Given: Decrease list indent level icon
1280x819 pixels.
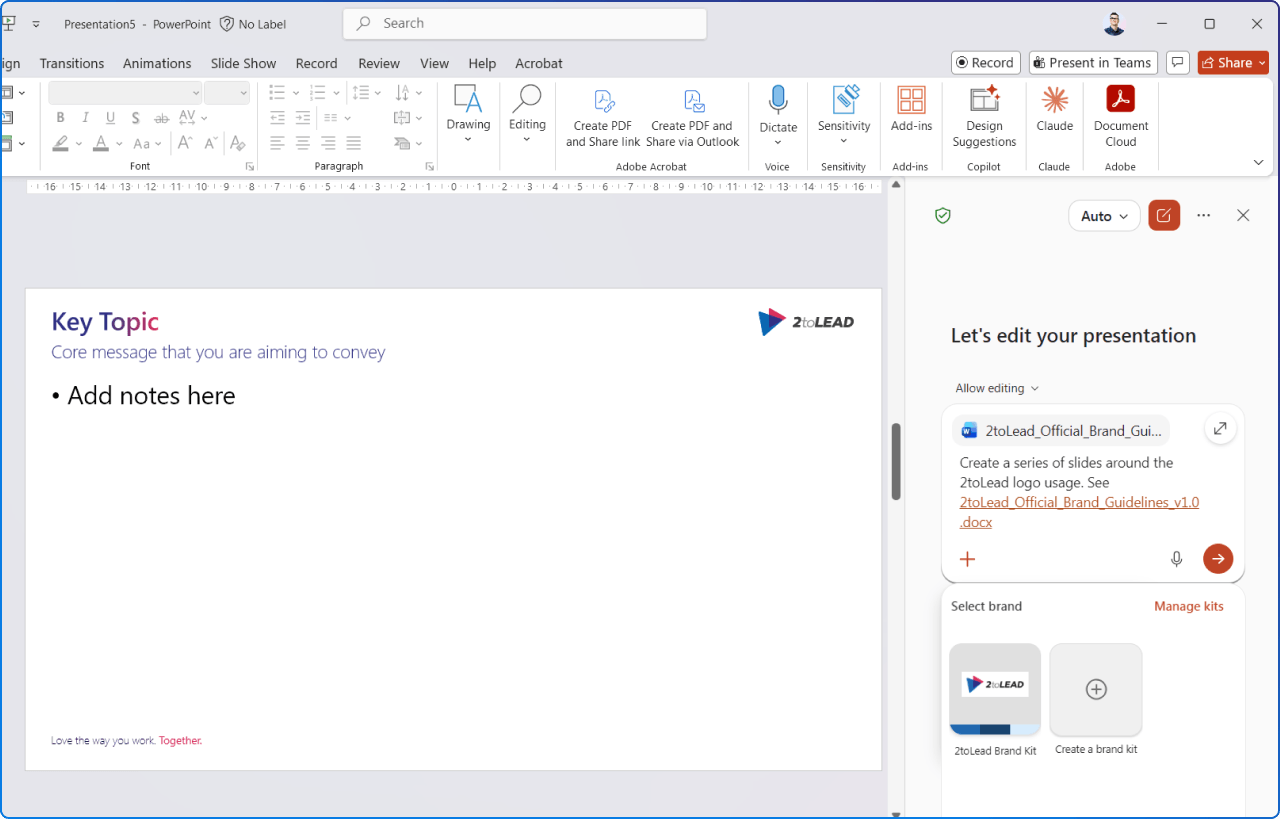Looking at the screenshot, I should 278,118.
